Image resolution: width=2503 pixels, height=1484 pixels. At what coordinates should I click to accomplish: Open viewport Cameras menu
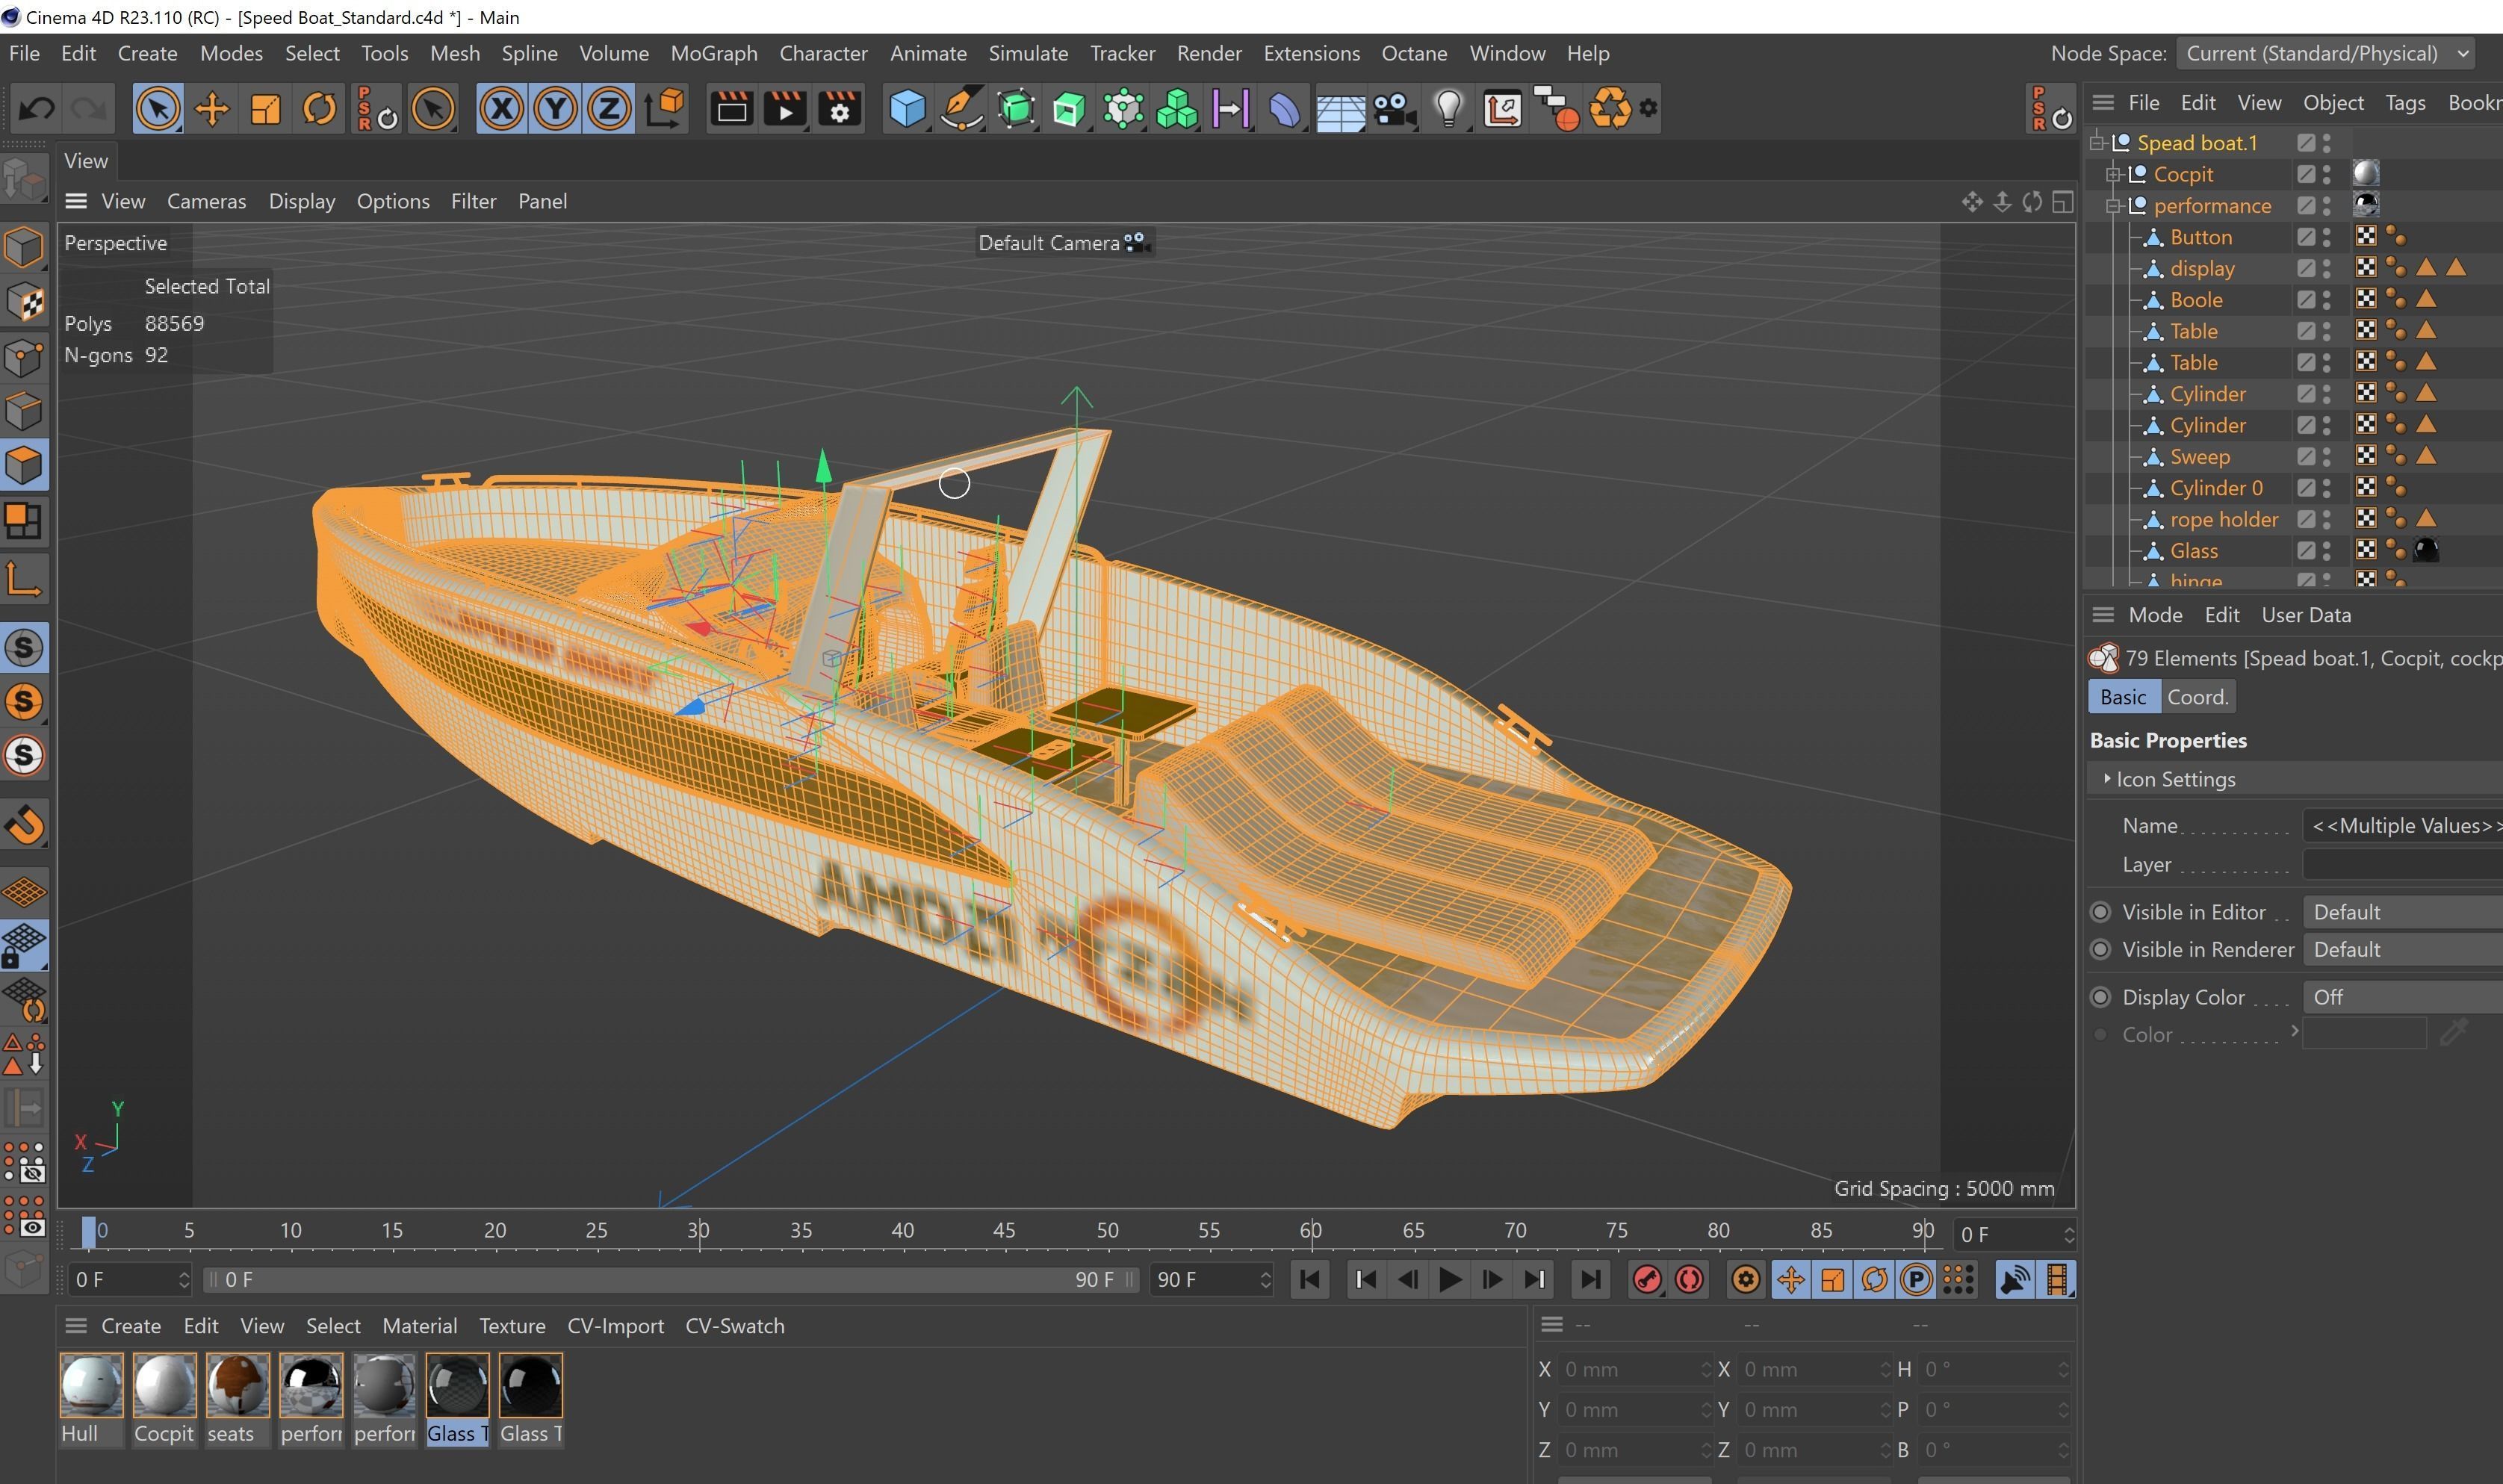206,201
